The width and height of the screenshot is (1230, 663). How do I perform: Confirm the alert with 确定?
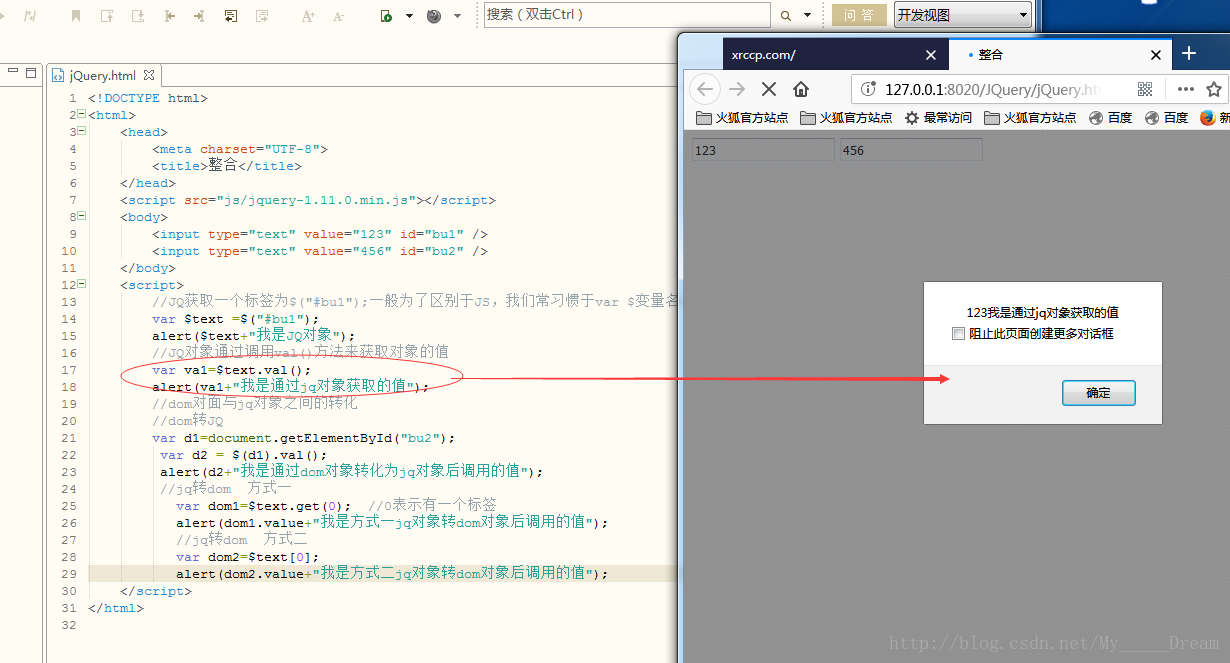click(1098, 393)
